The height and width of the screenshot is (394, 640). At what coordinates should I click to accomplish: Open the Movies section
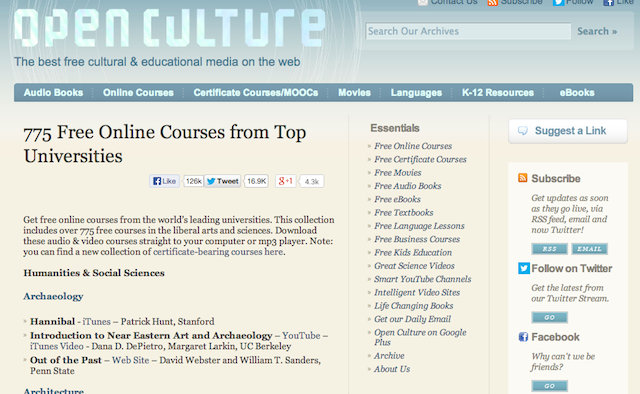[354, 93]
